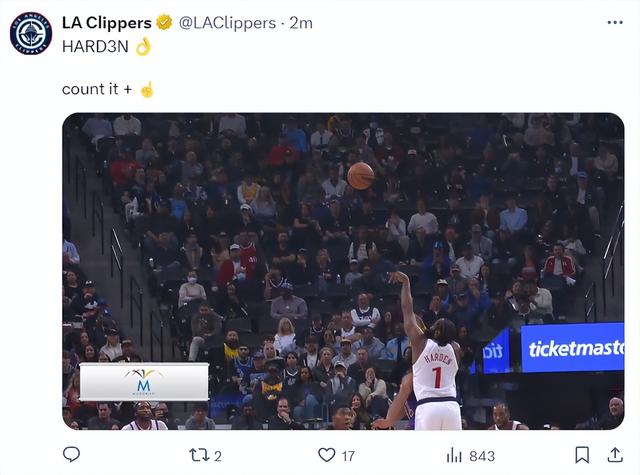The image size is (640, 475).
Task: Open the @LAClippers handle link
Action: (227, 23)
